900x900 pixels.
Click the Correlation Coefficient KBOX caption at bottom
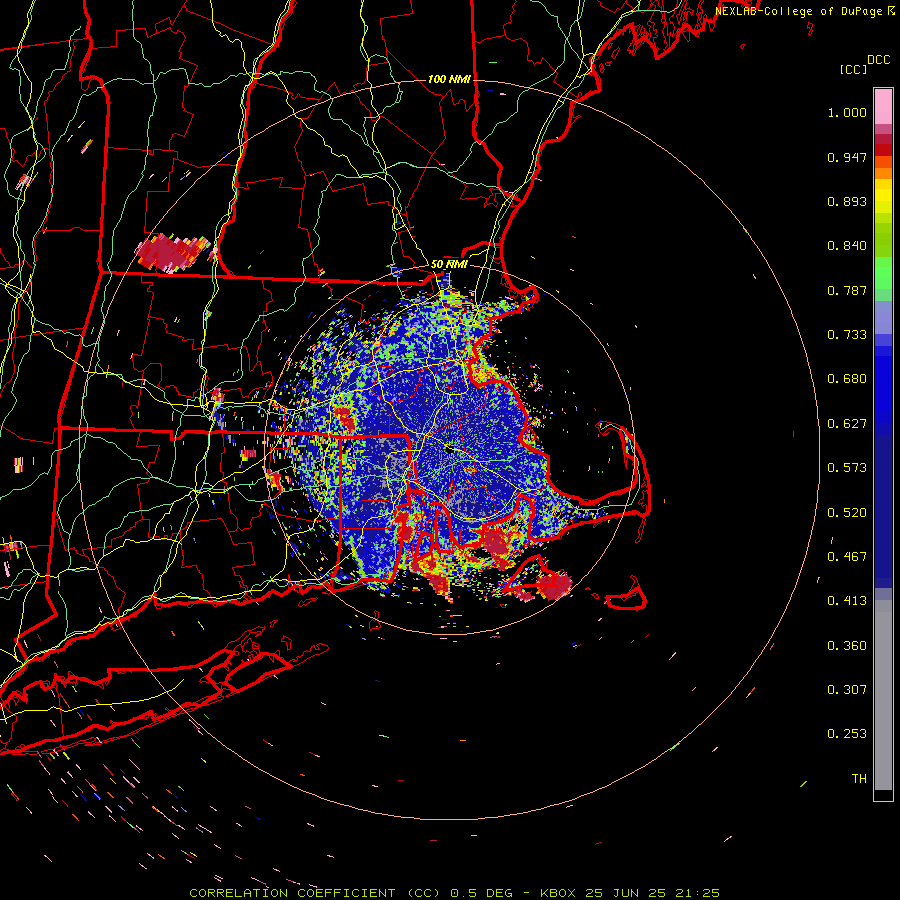click(x=454, y=893)
